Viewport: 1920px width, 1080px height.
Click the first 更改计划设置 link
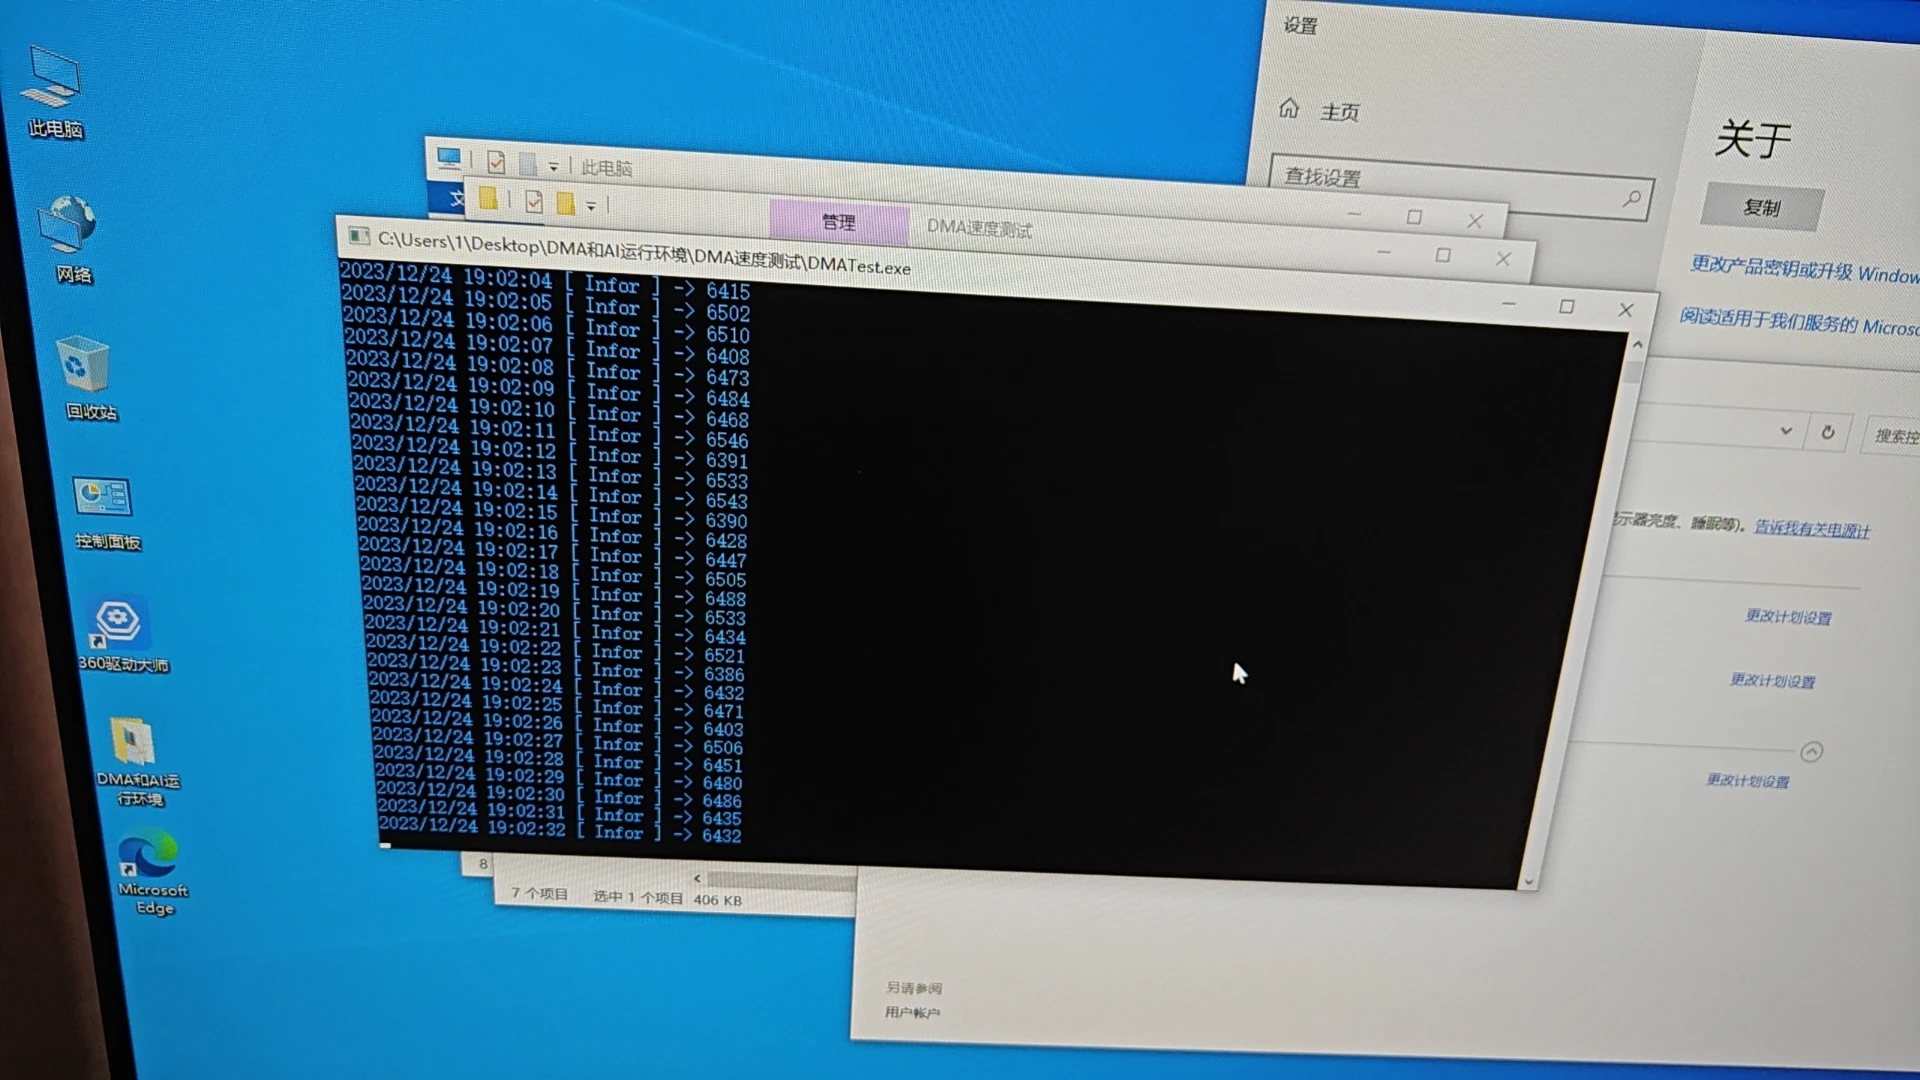click(1788, 617)
